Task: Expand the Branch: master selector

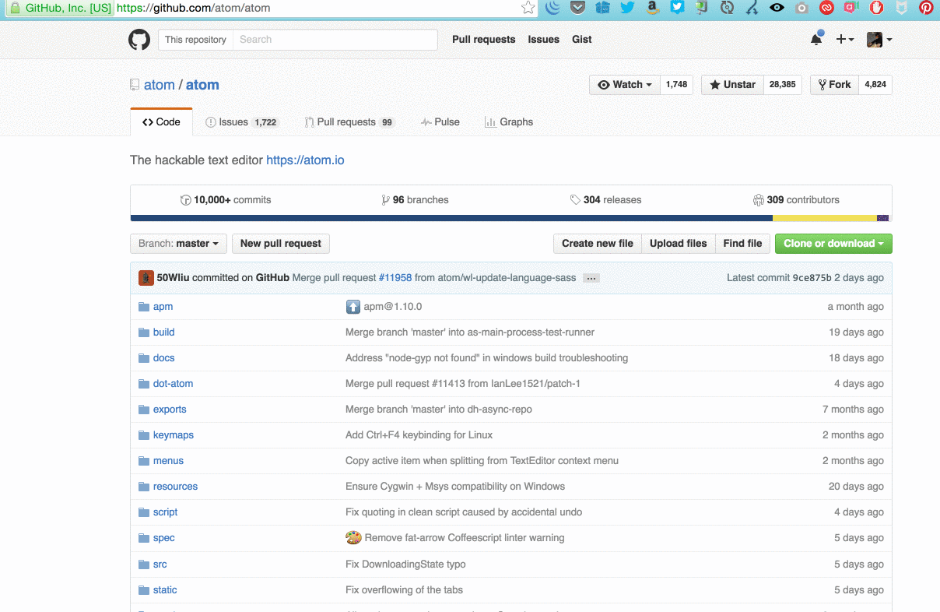Action: tap(178, 243)
